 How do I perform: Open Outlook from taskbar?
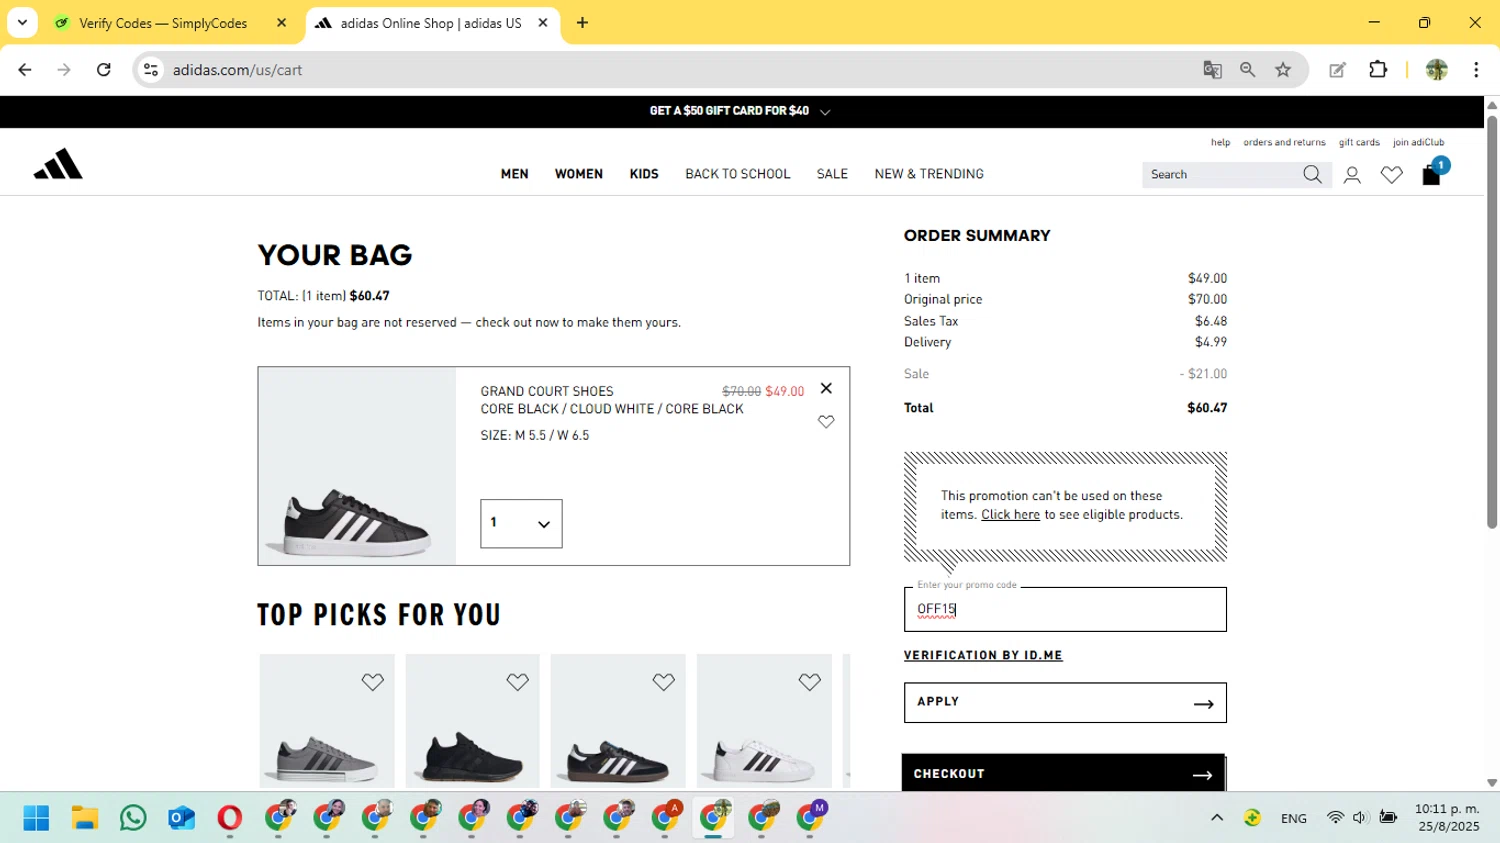click(x=181, y=818)
